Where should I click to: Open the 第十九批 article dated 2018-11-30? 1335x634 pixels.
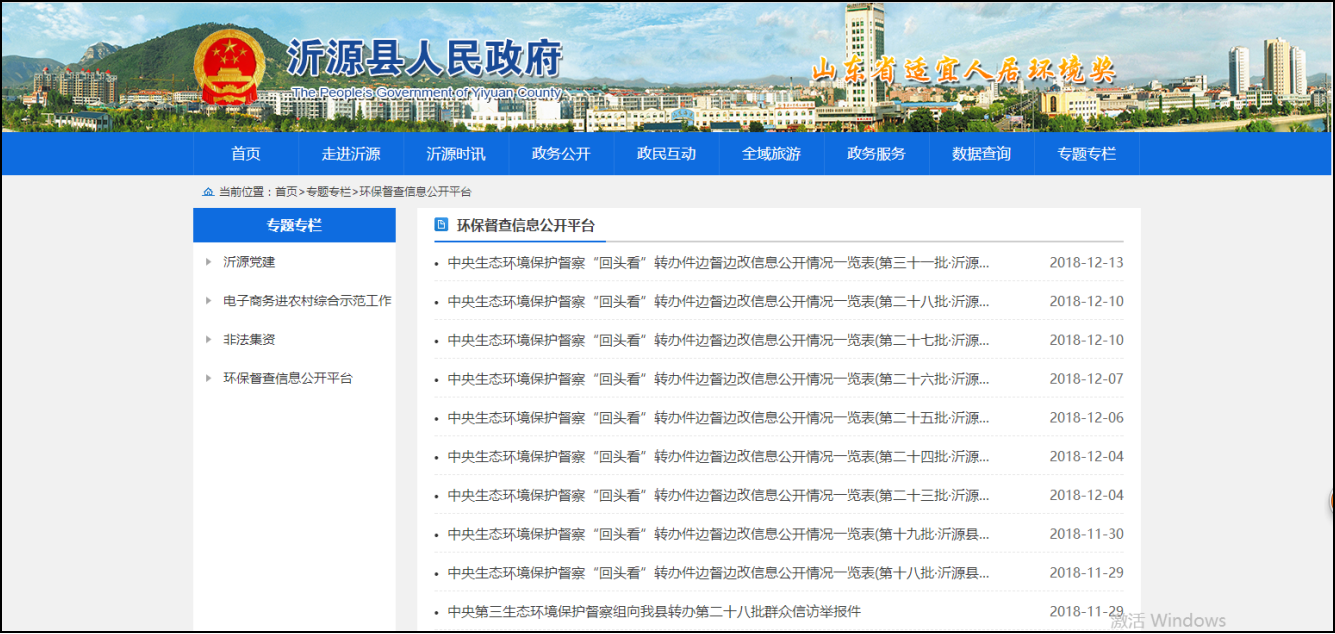pos(718,535)
